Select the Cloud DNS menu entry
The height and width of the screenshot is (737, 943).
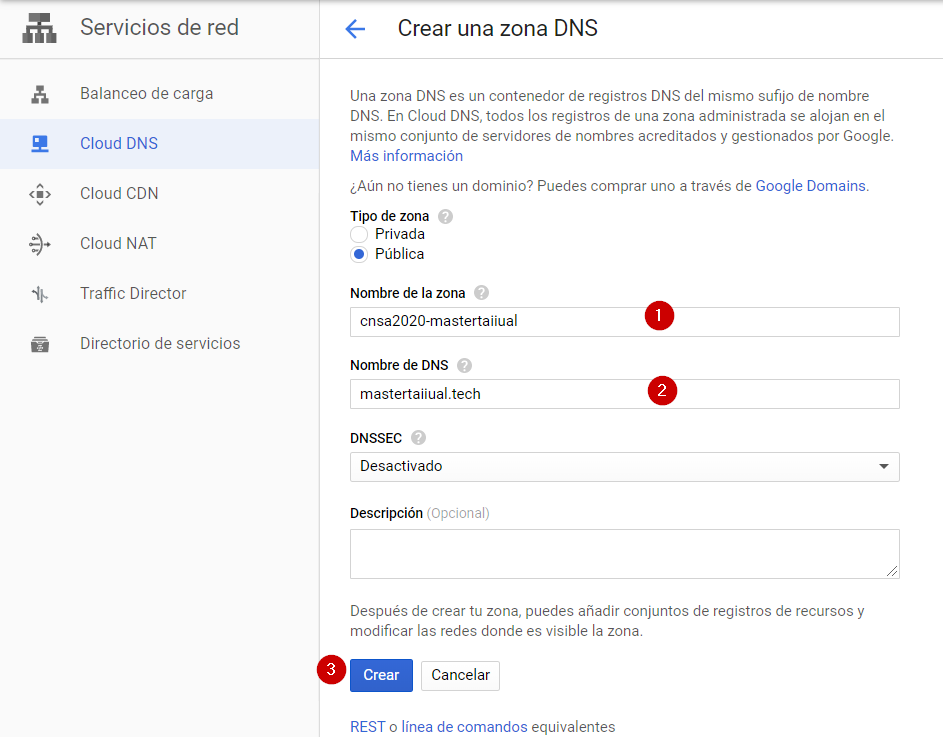tap(121, 143)
